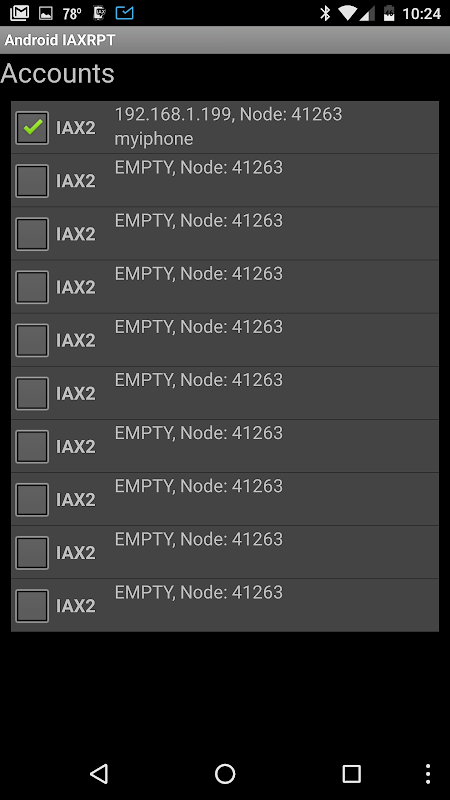Open the three-dot overflow menu
This screenshot has width=450, height=800.
(x=428, y=773)
